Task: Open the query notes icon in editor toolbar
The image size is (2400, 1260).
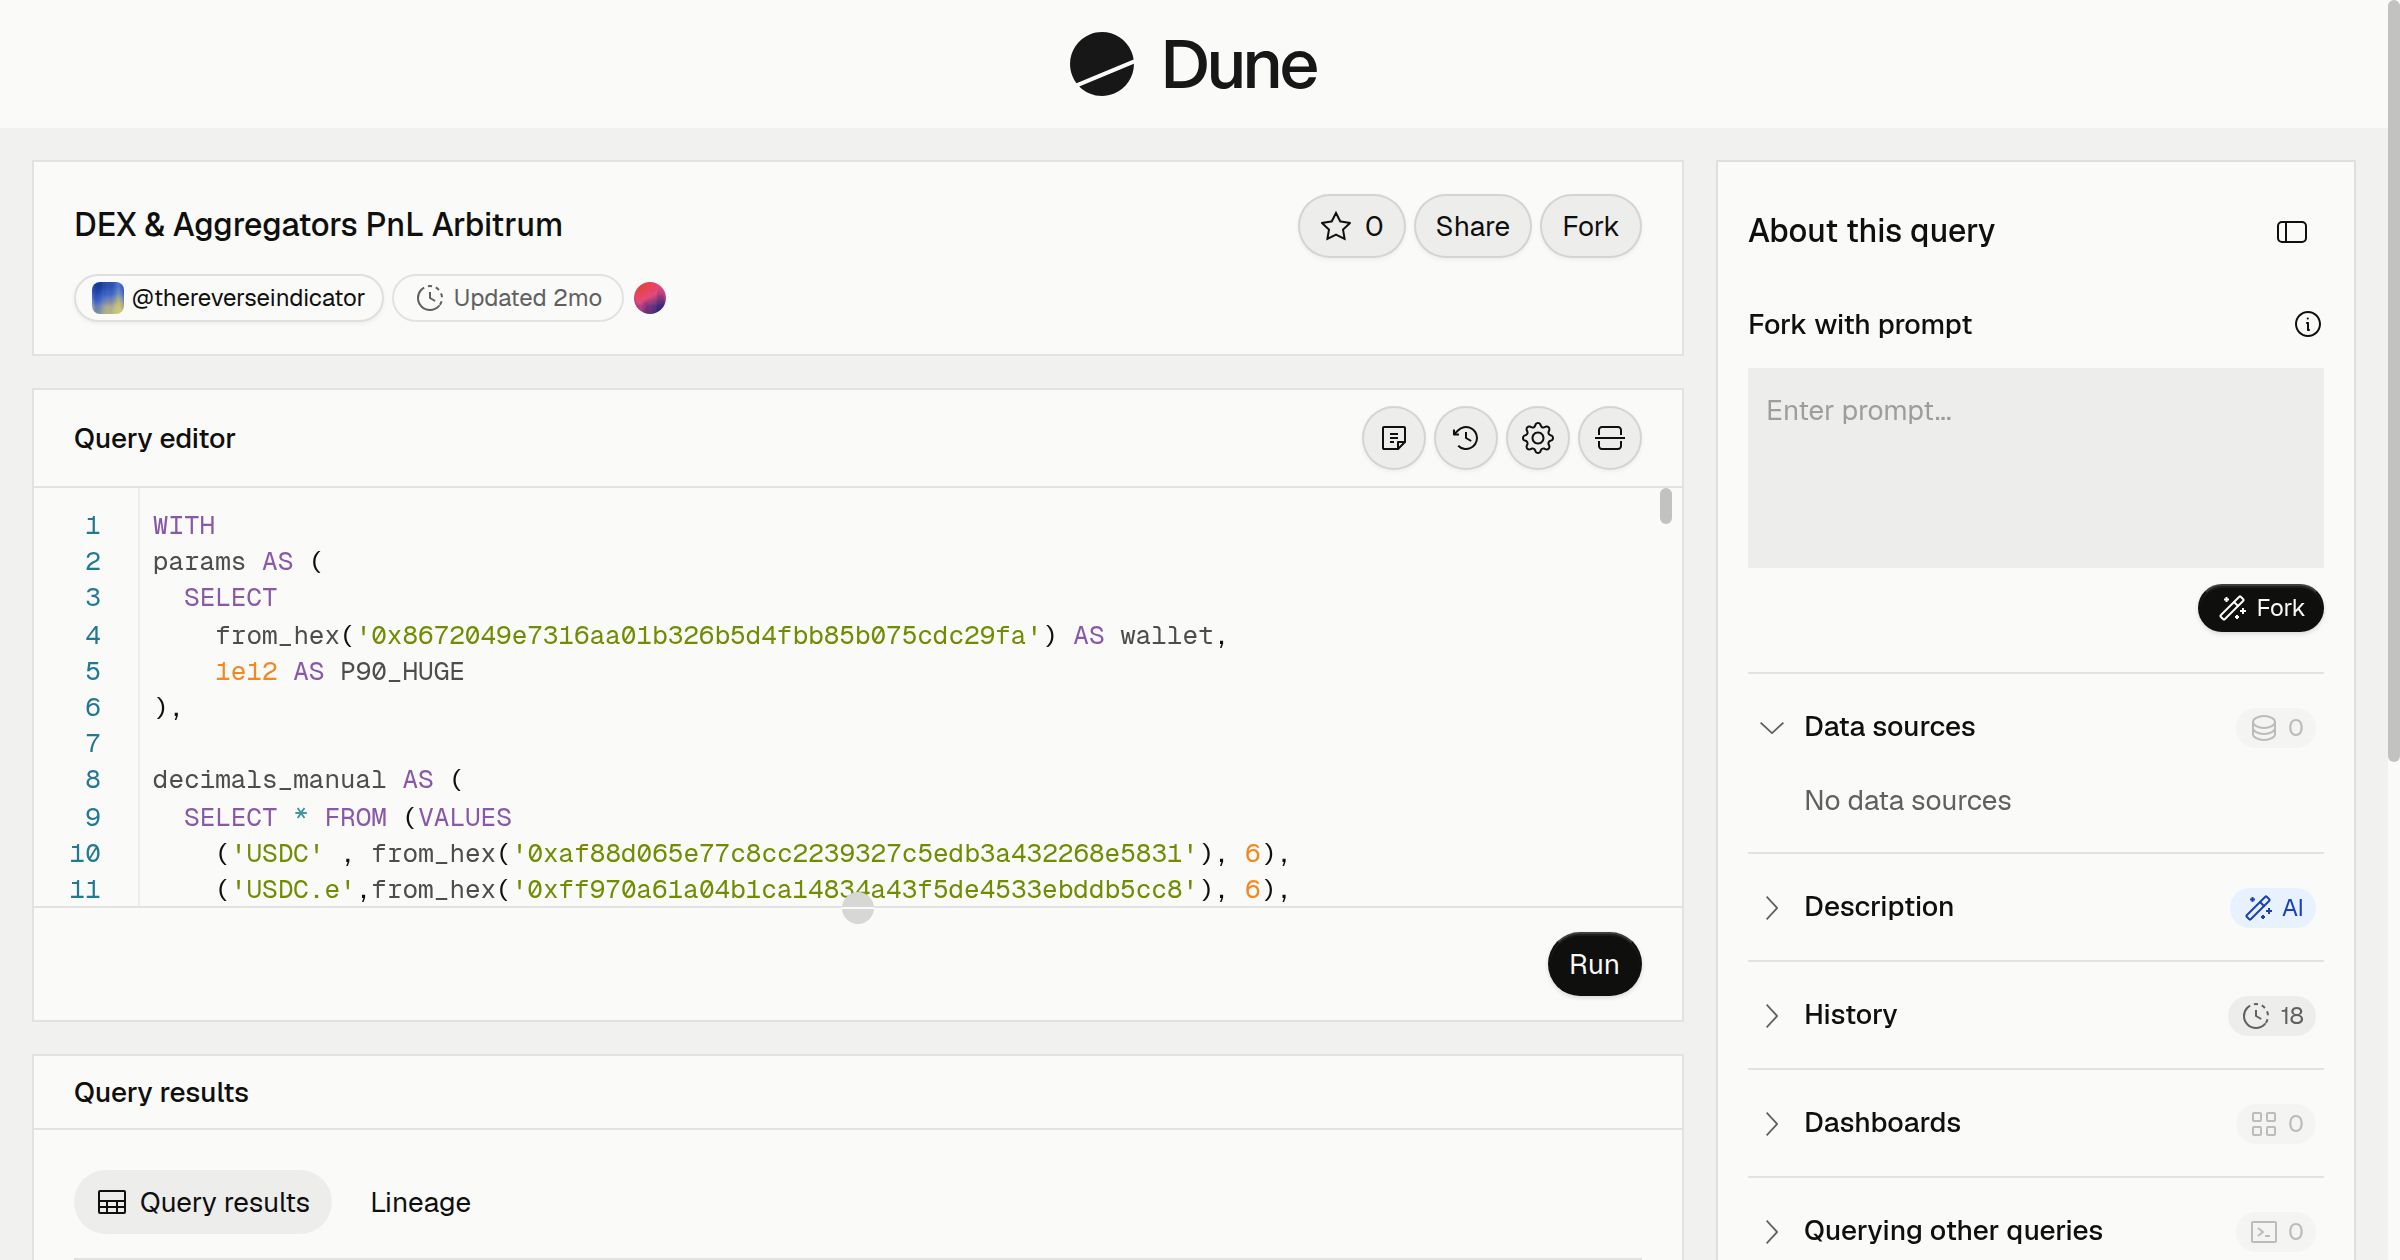Action: pyautogui.click(x=1394, y=438)
